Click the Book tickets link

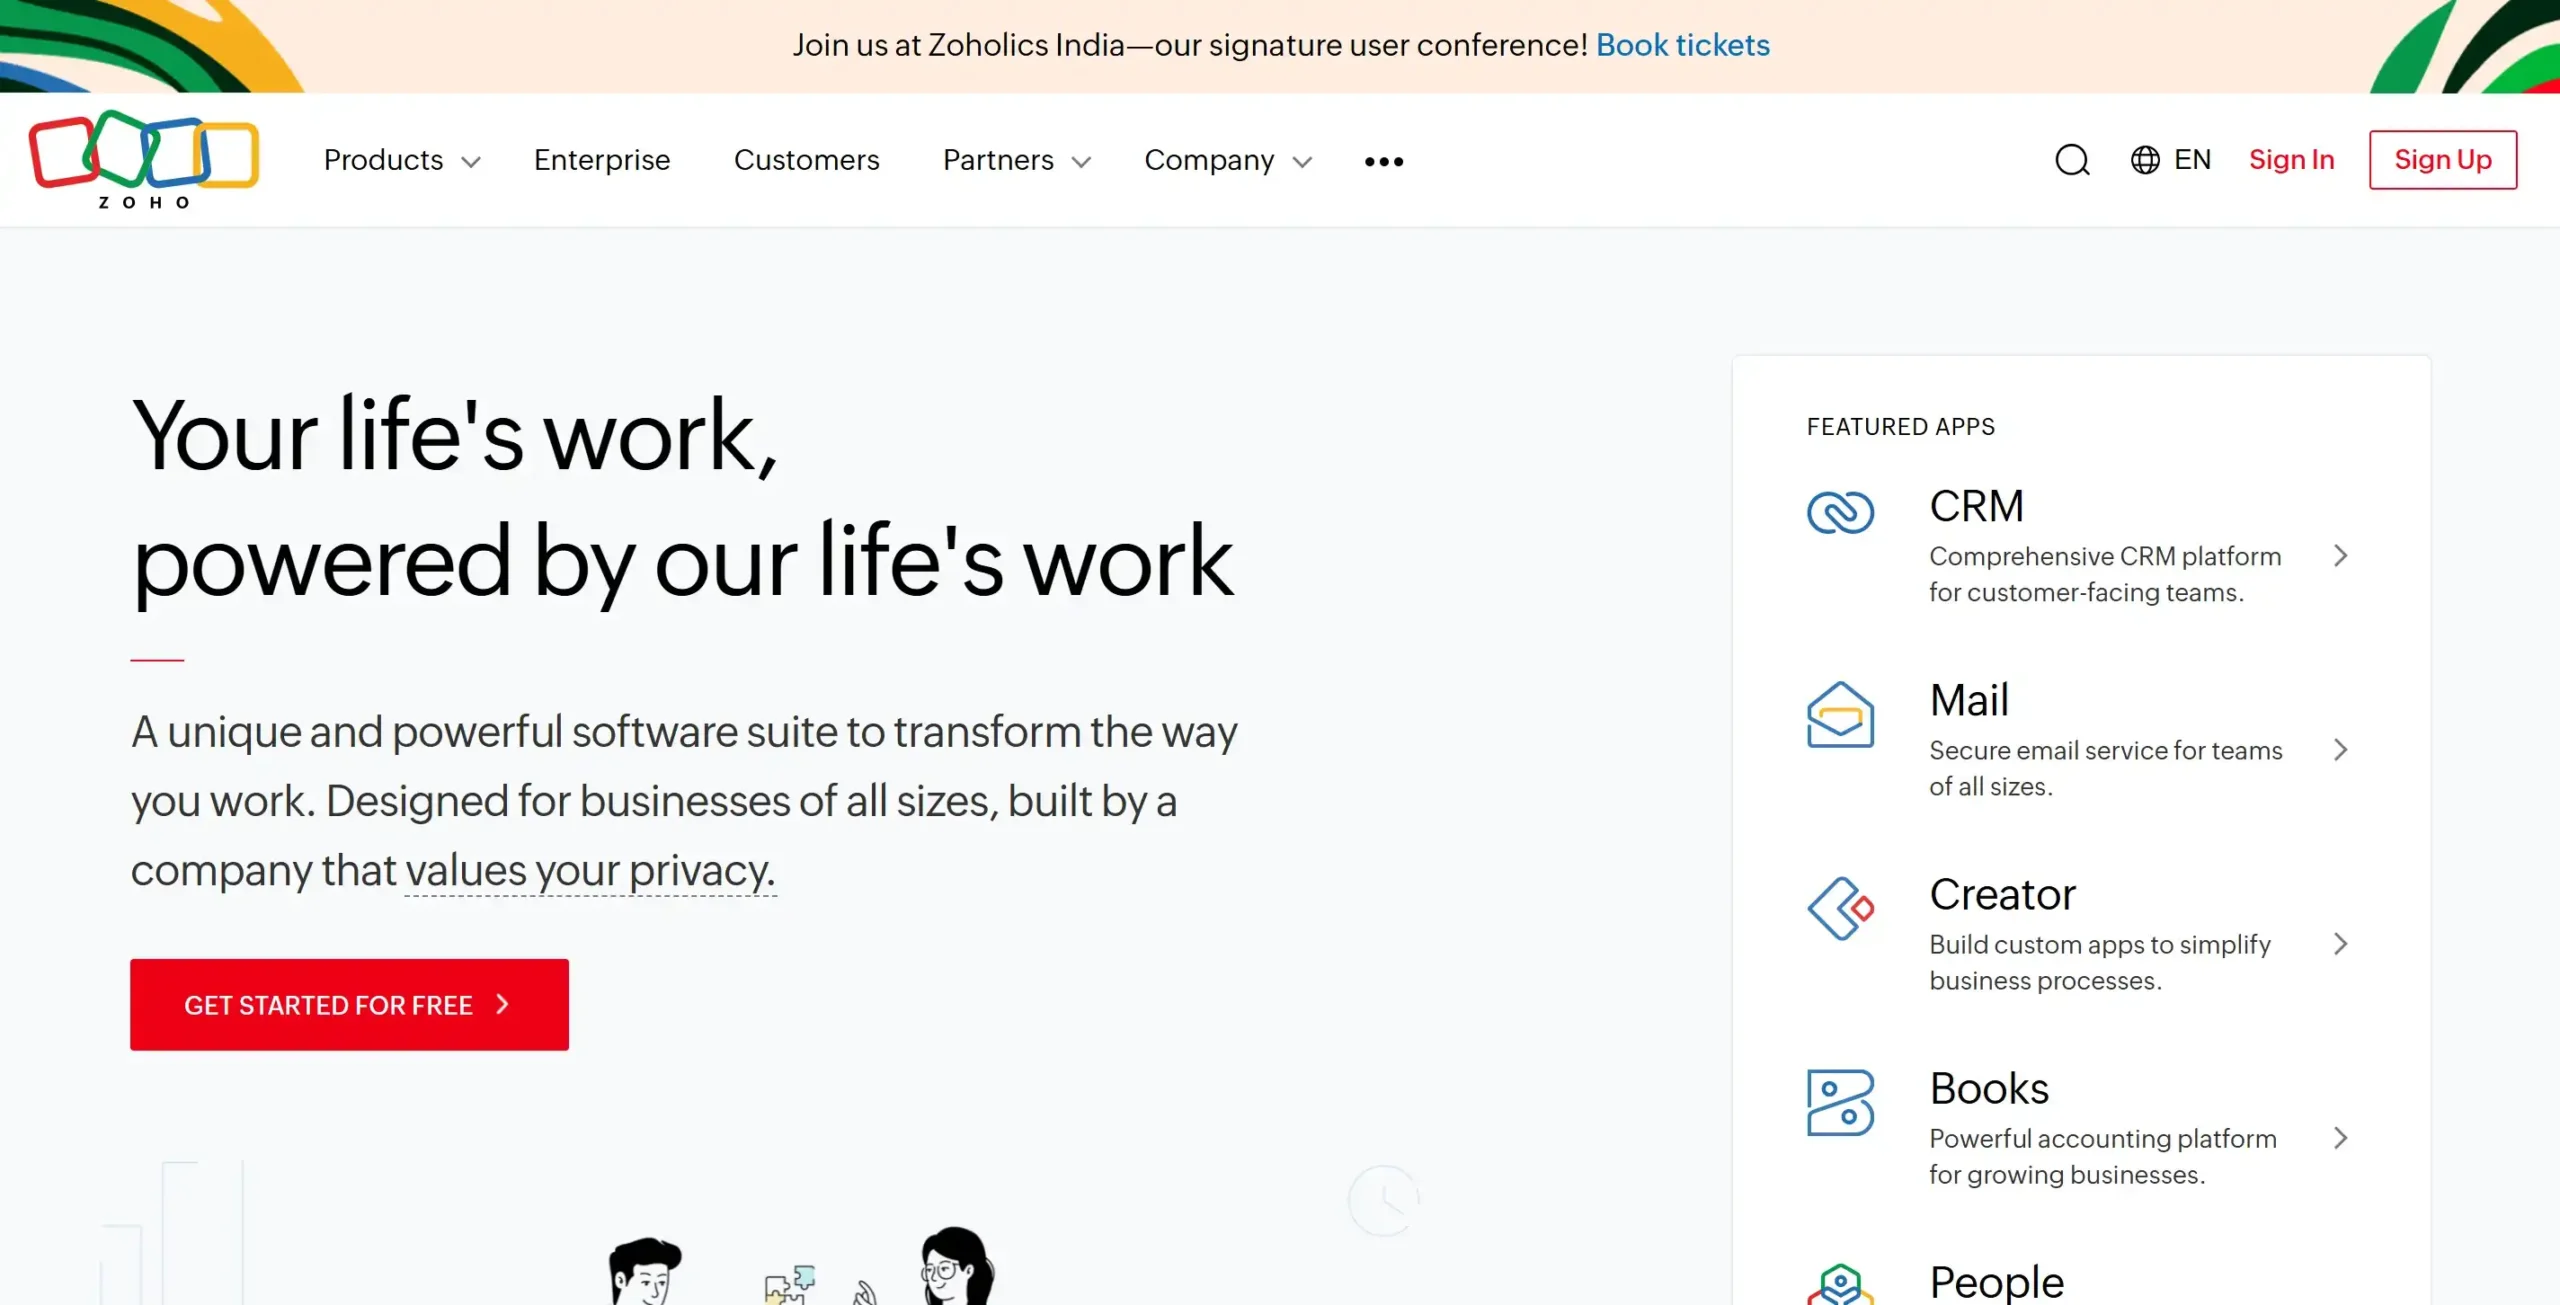click(x=1683, y=45)
